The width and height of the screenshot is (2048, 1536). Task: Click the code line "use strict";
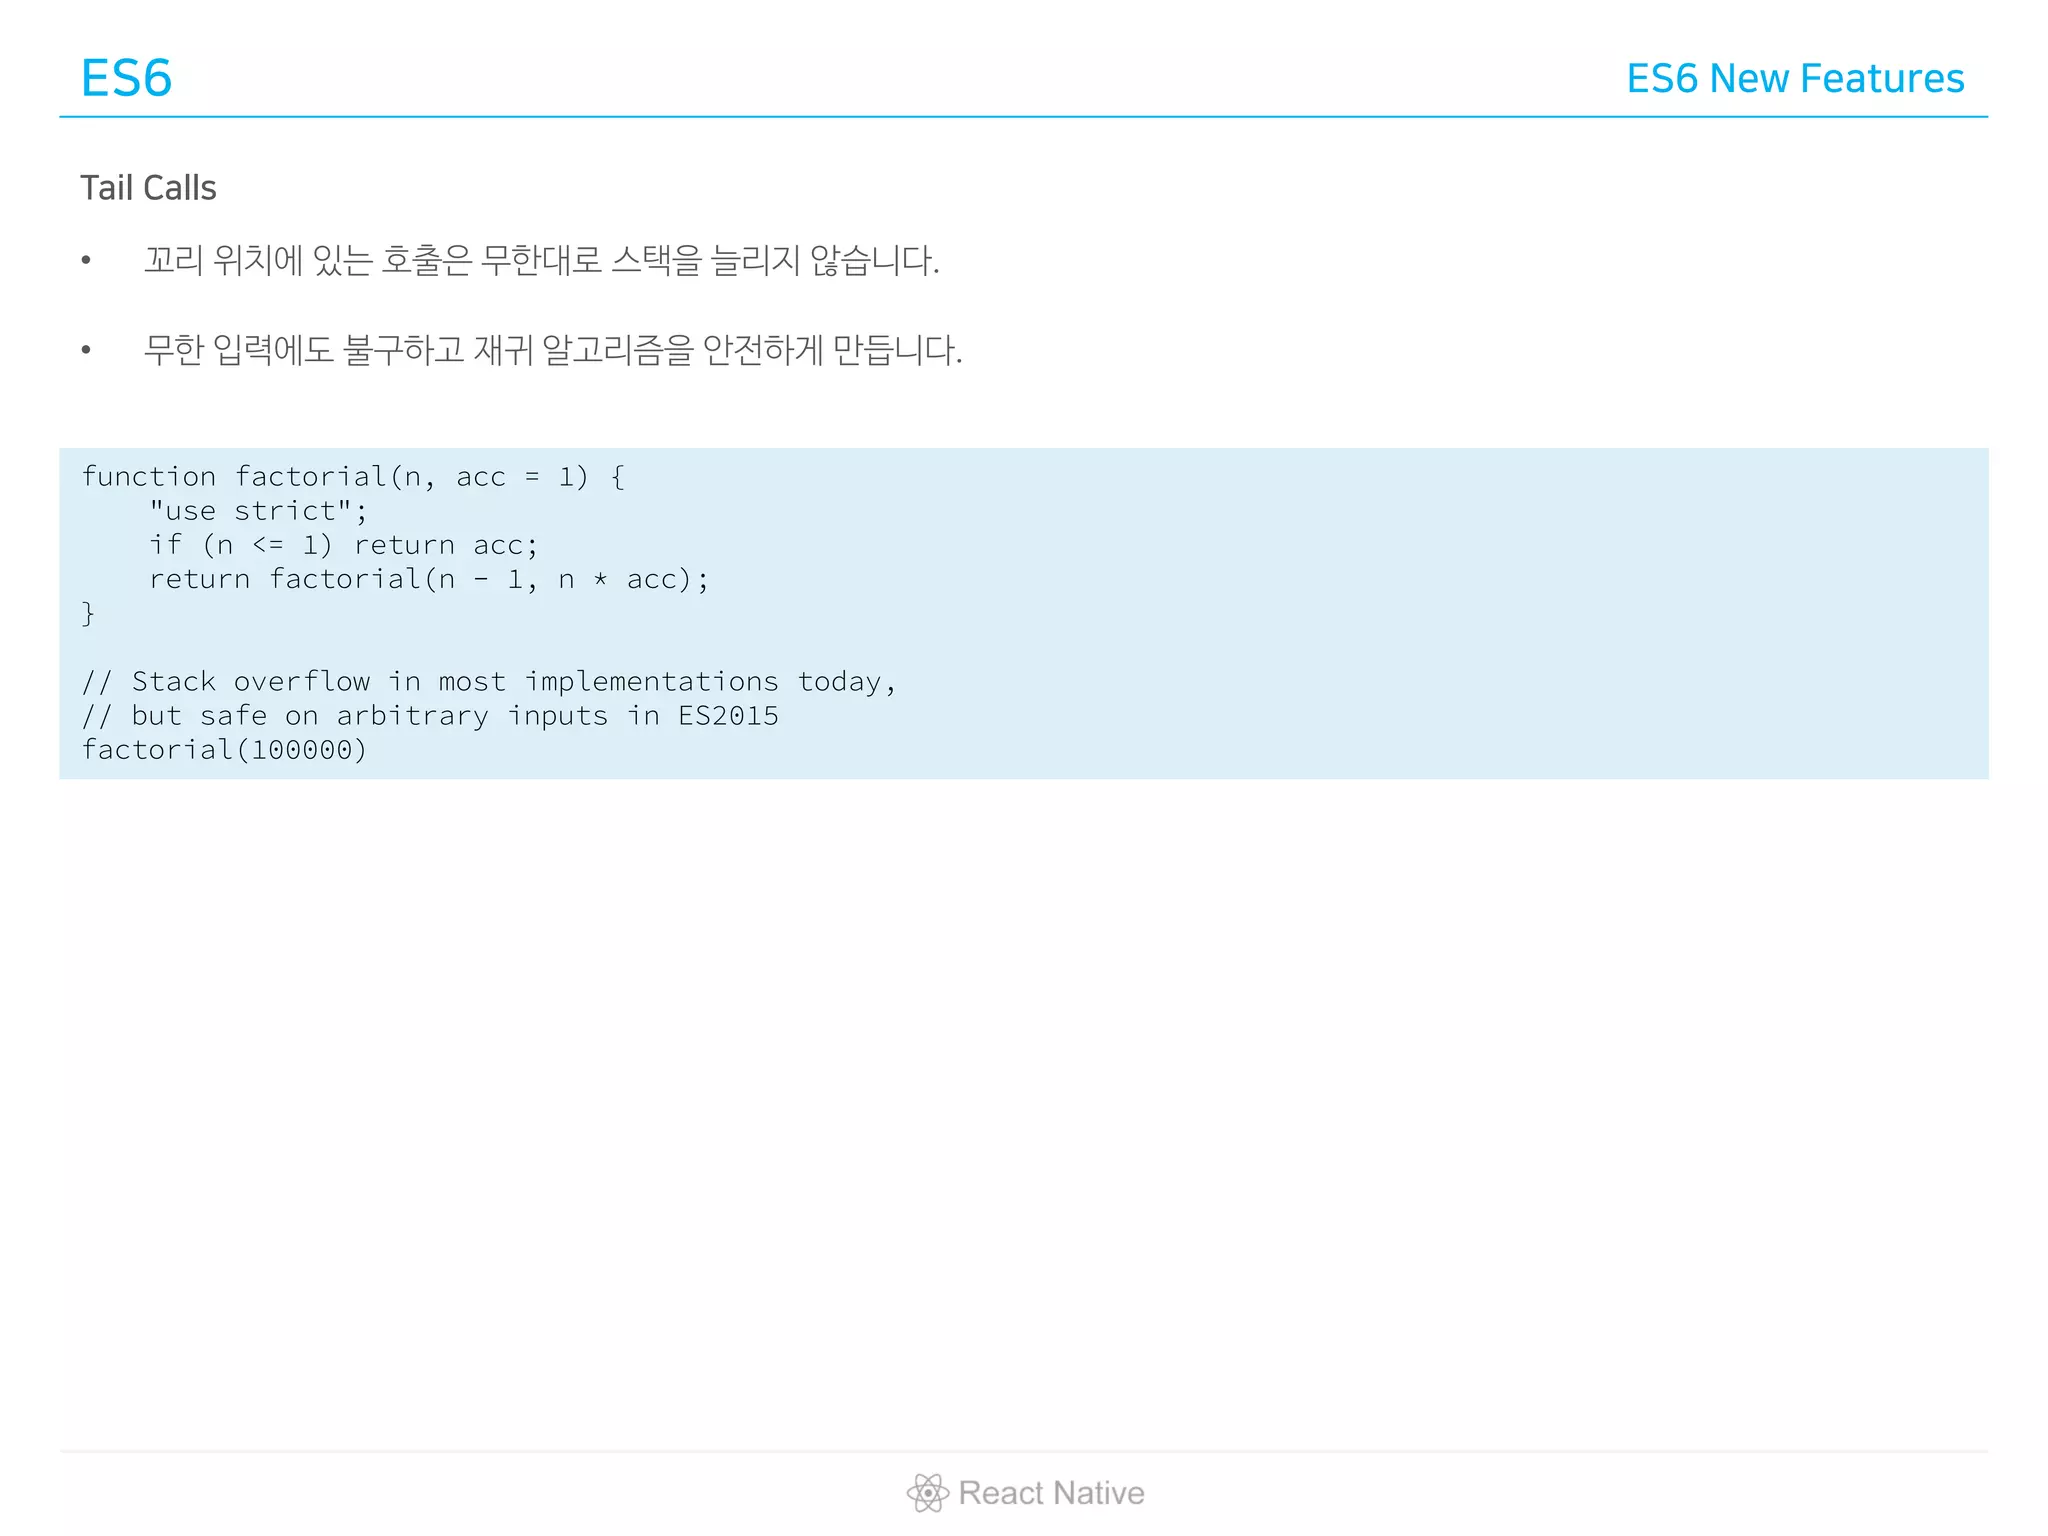tap(258, 511)
